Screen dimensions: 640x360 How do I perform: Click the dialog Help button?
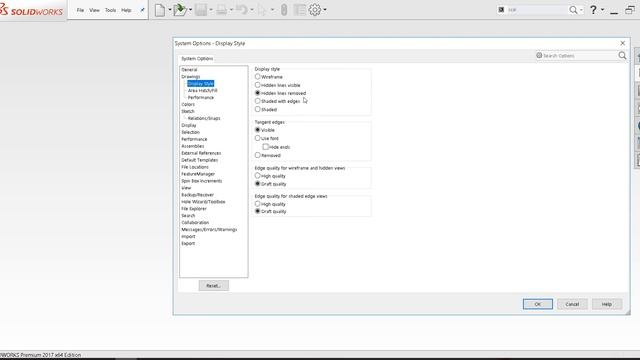(x=607, y=304)
